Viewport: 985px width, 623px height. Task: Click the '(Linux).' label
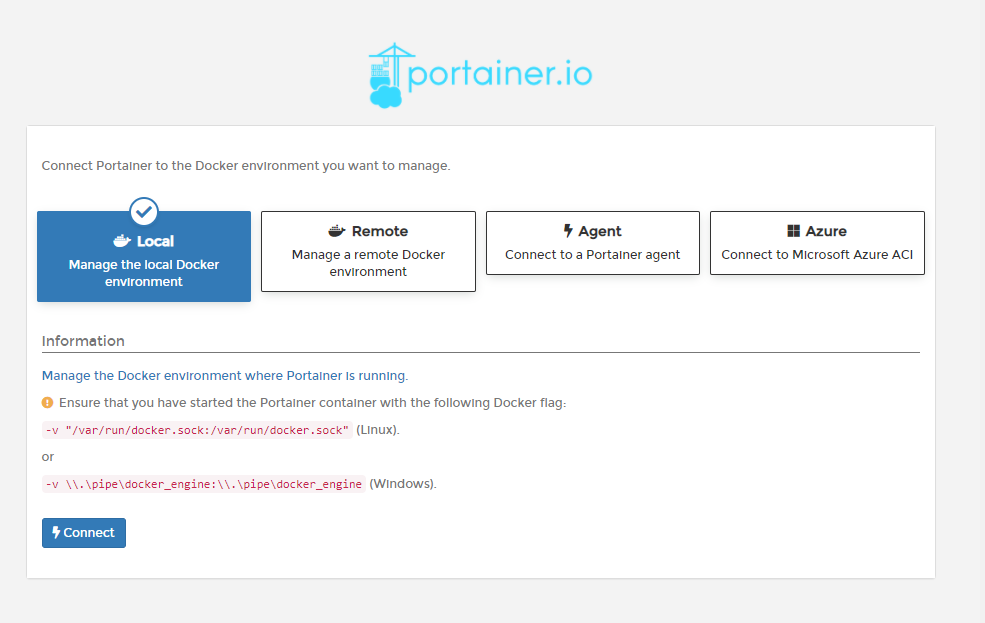pos(378,430)
